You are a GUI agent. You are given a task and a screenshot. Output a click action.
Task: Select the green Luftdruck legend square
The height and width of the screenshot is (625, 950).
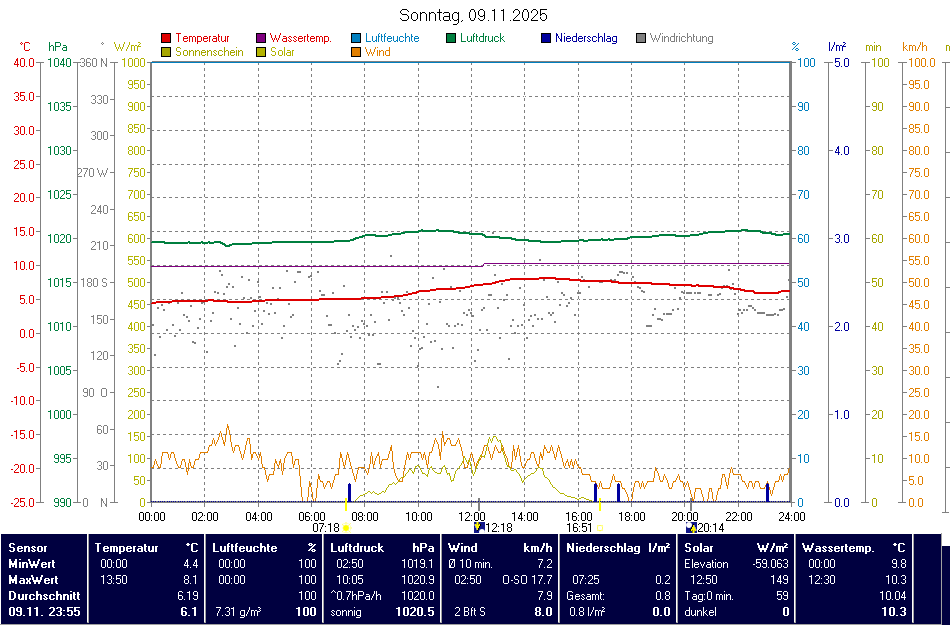click(452, 39)
